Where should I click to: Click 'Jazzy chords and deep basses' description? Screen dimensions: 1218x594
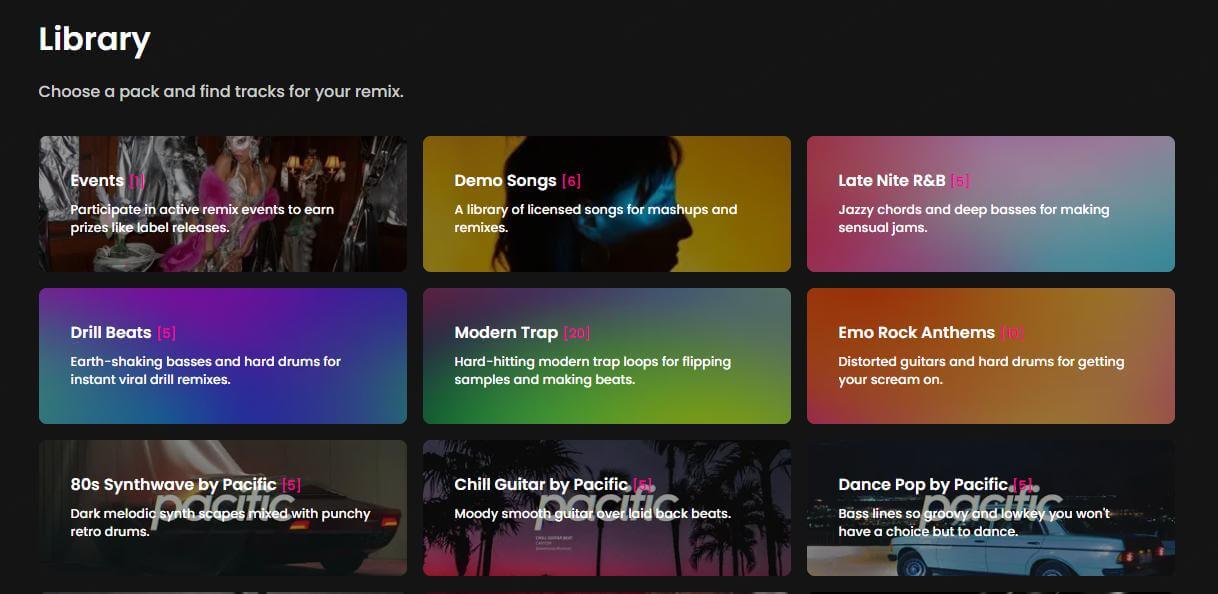point(974,219)
